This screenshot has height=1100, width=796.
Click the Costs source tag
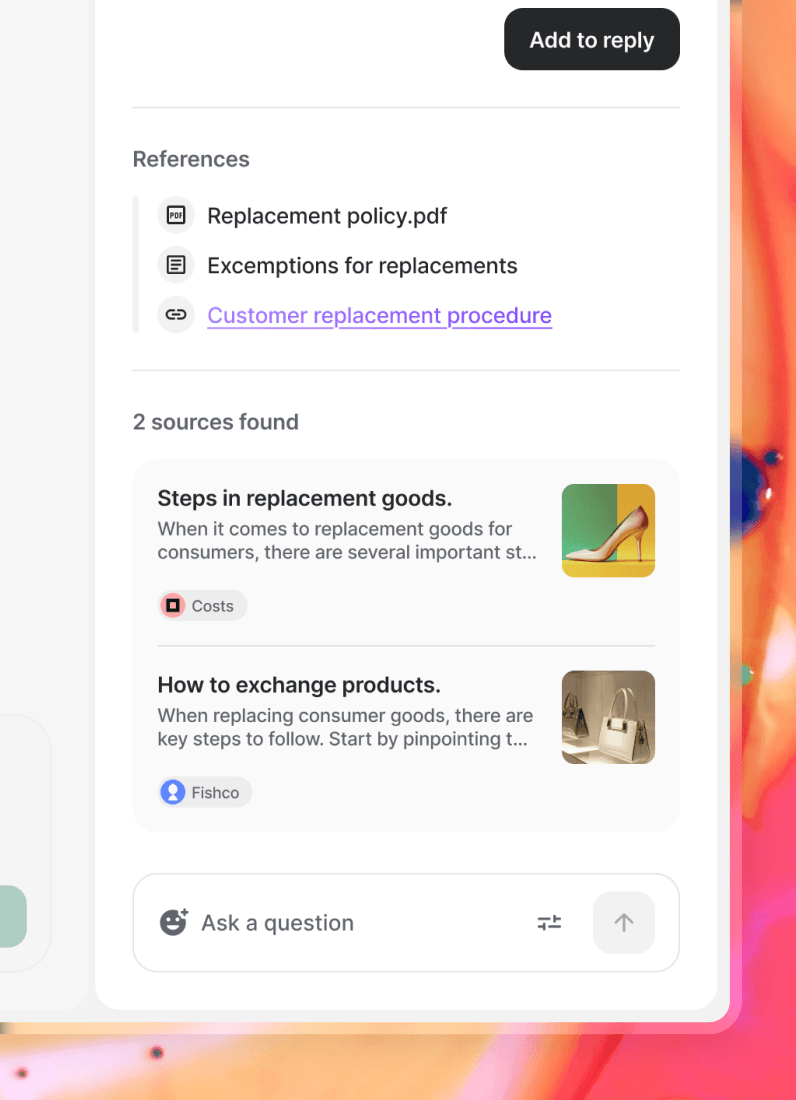(203, 606)
